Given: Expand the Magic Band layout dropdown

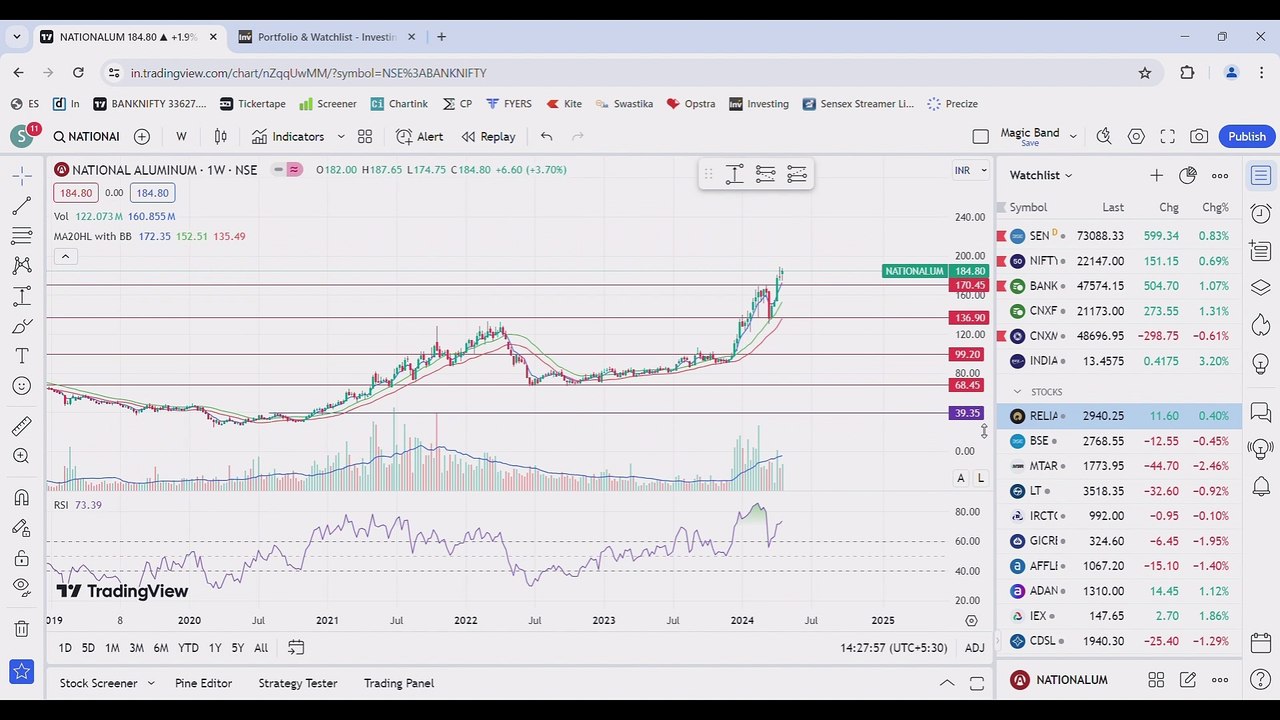Looking at the screenshot, I should 1073,136.
